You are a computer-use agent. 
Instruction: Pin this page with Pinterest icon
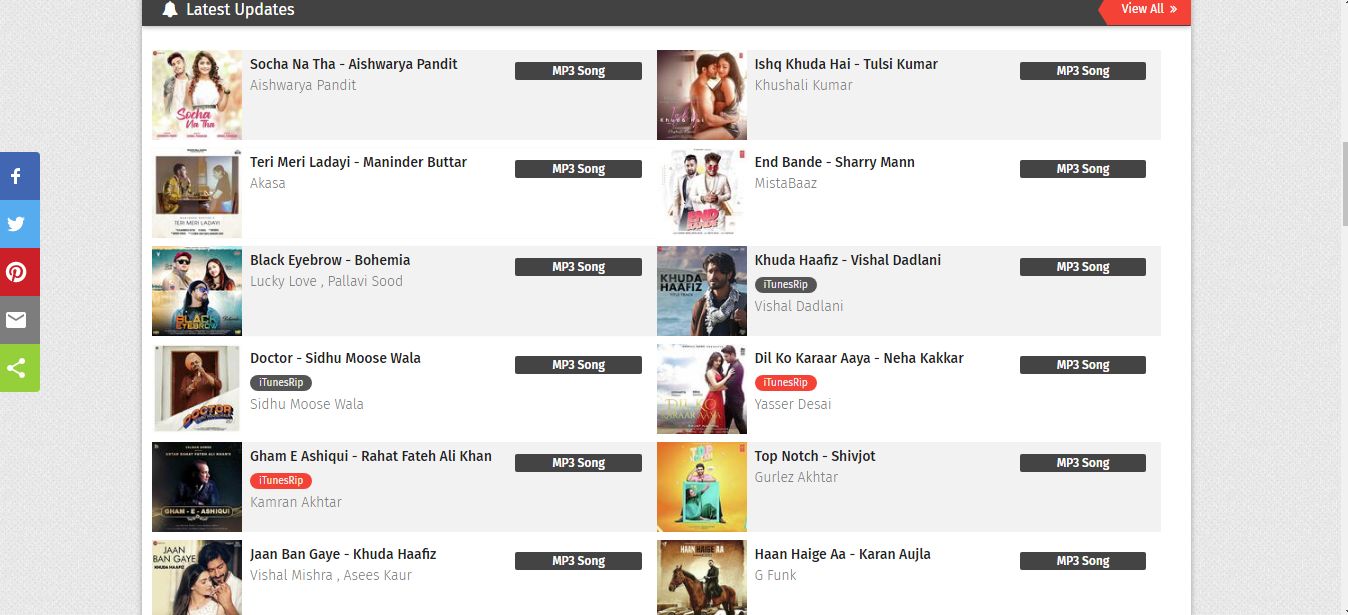18,272
